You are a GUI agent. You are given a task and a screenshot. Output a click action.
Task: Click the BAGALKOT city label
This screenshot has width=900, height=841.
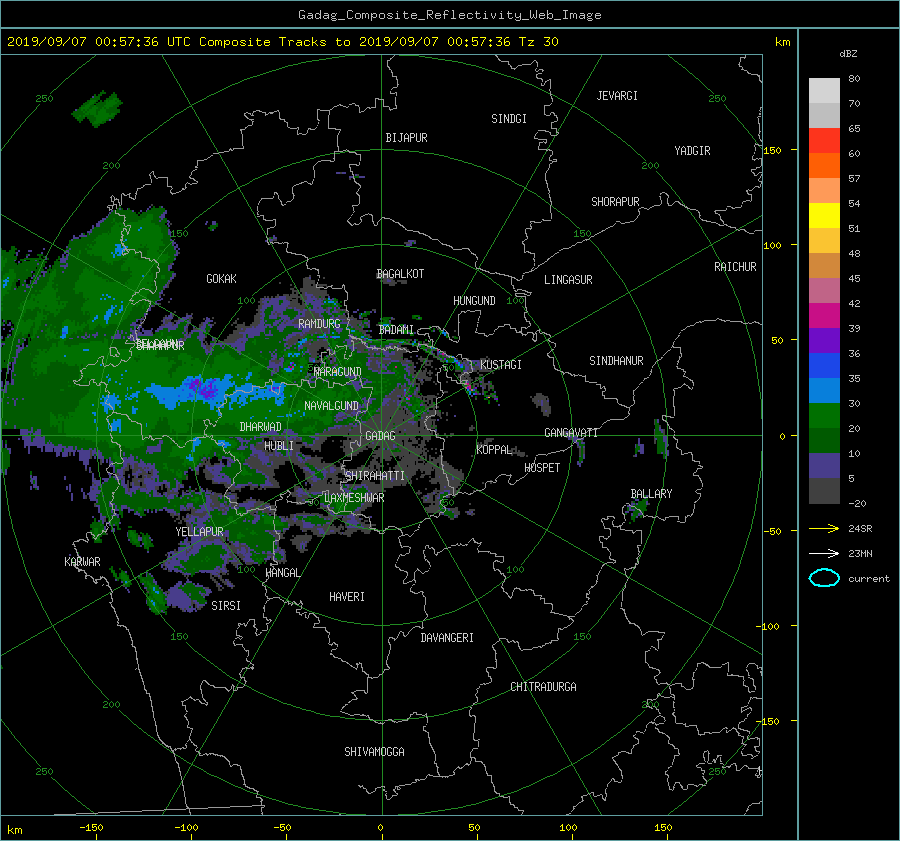400,274
